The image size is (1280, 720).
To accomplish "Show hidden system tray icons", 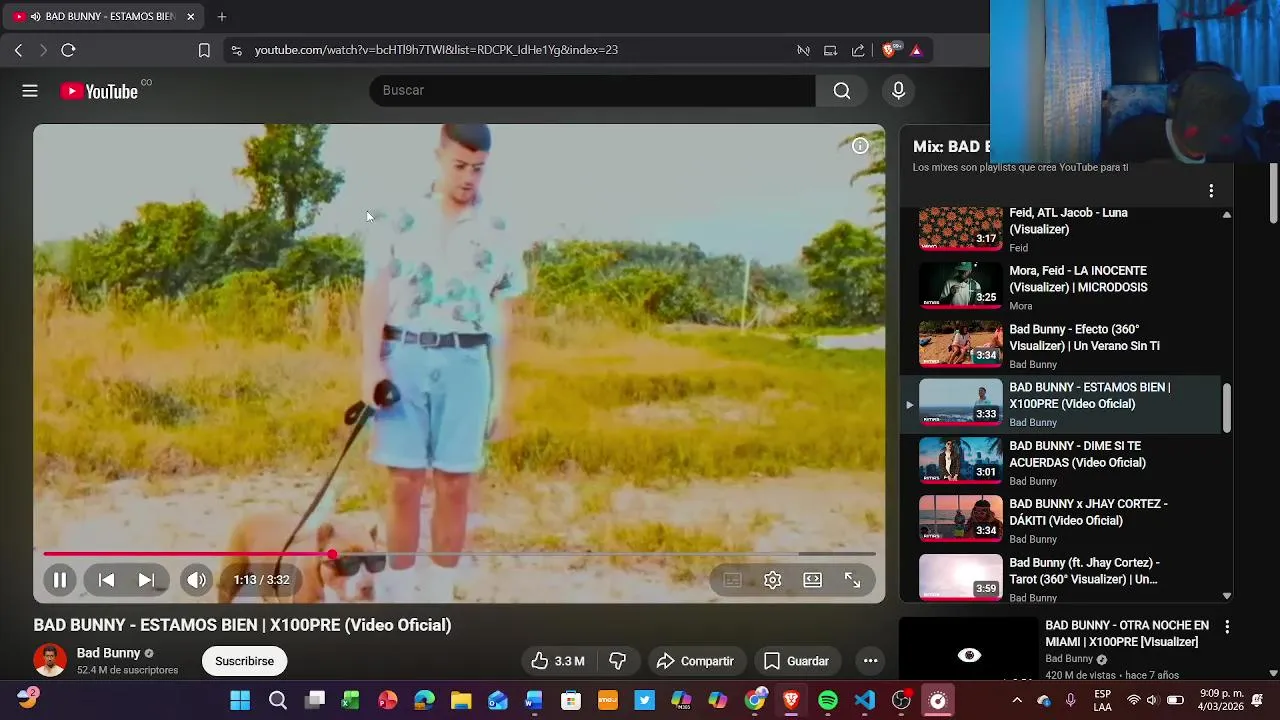I will click(x=1017, y=700).
